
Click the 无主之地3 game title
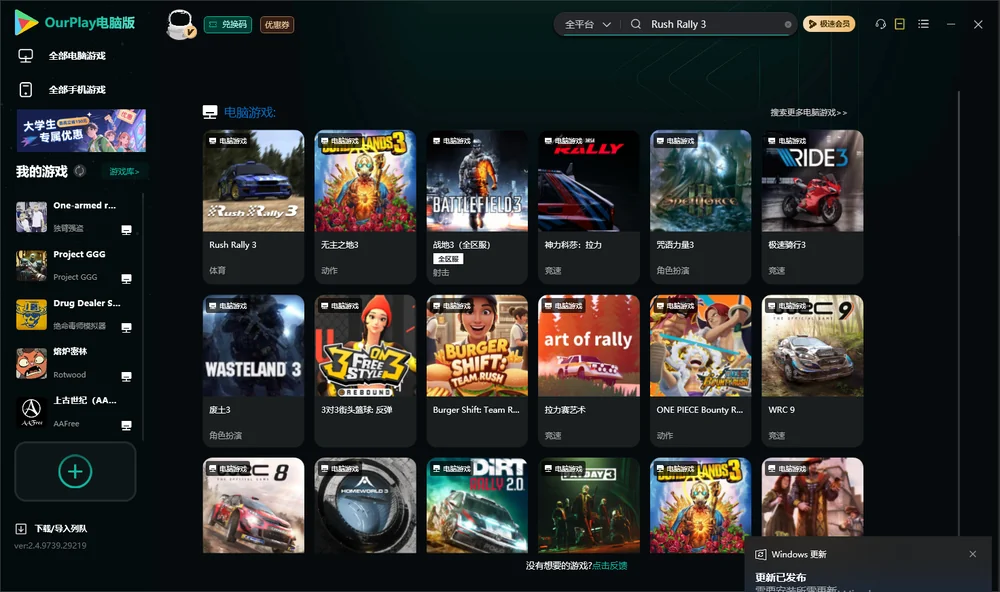click(x=340, y=245)
